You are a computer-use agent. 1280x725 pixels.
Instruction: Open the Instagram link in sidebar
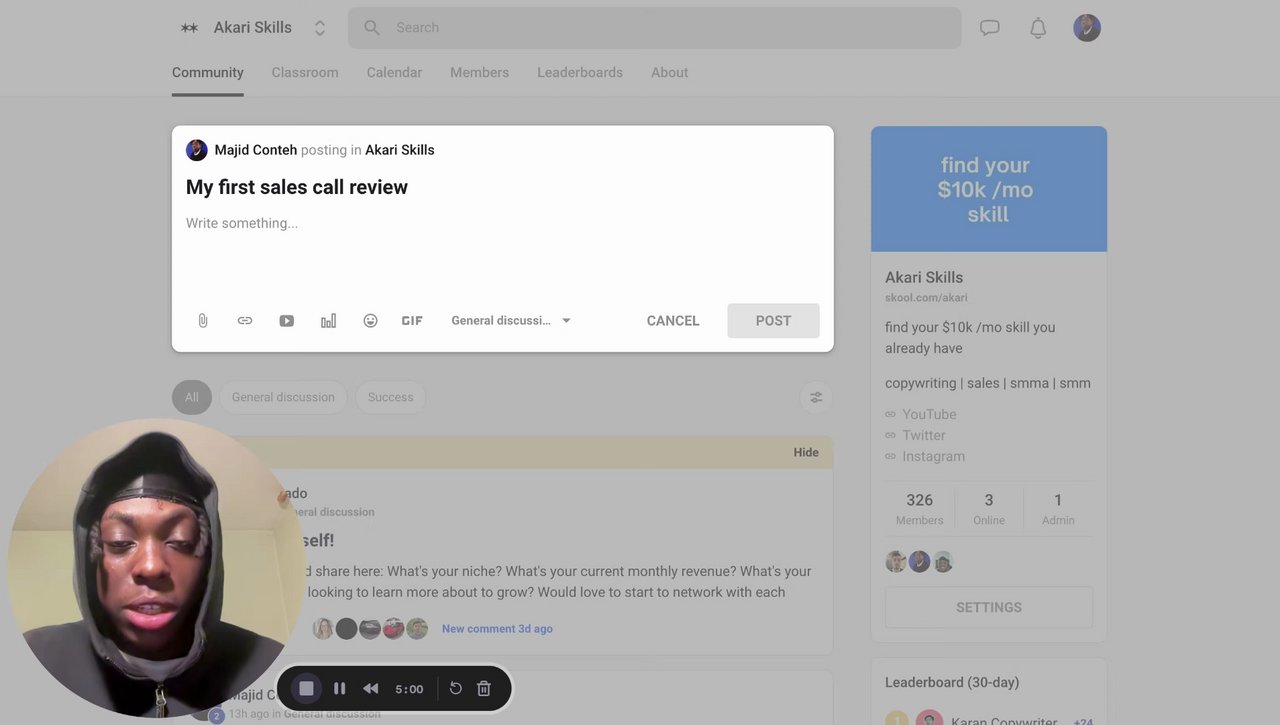click(934, 456)
